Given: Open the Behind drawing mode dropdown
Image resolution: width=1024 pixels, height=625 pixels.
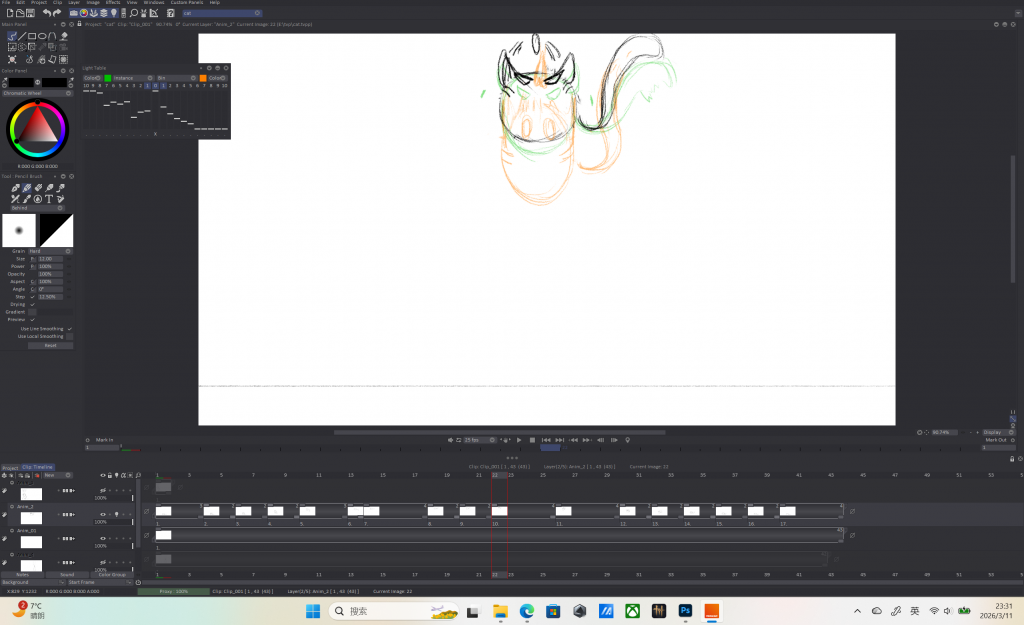Looking at the screenshot, I should 35,208.
